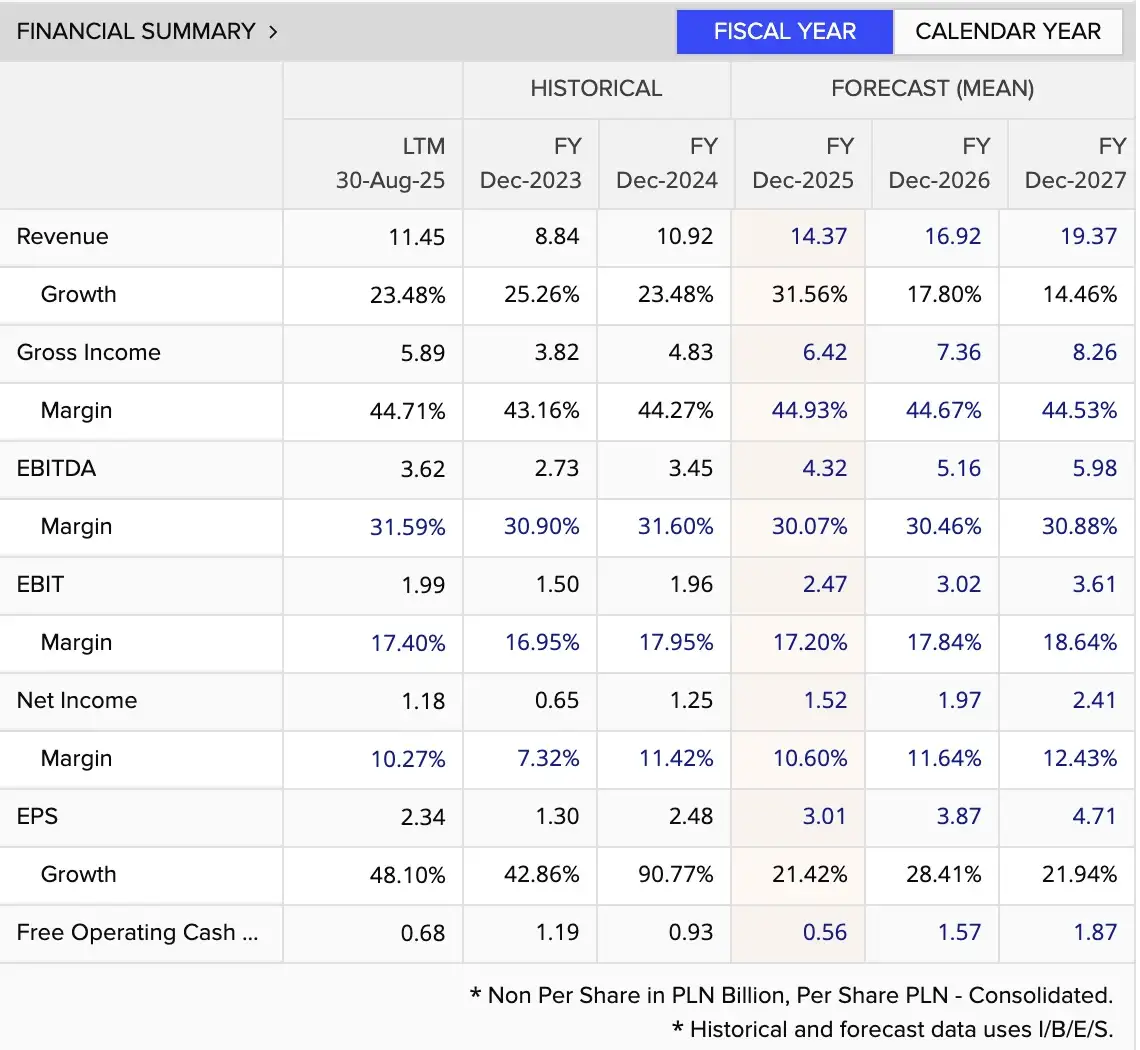Viewport: 1140px width, 1050px height.
Task: Click EBIT forecast value 3.61
Action: [1095, 585]
